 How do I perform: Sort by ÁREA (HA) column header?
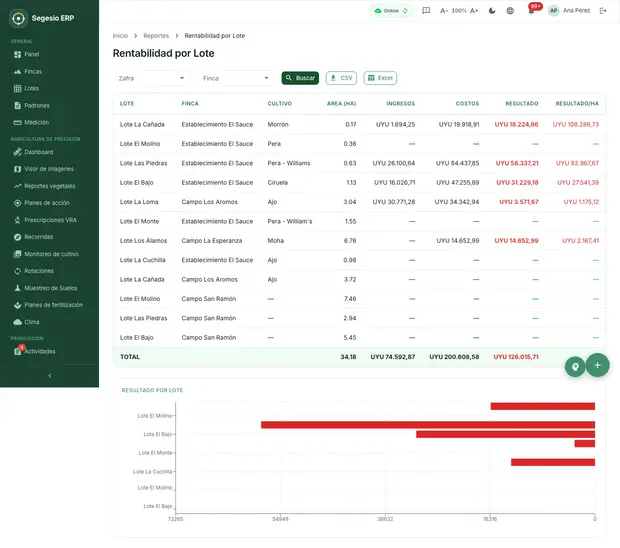[342, 104]
